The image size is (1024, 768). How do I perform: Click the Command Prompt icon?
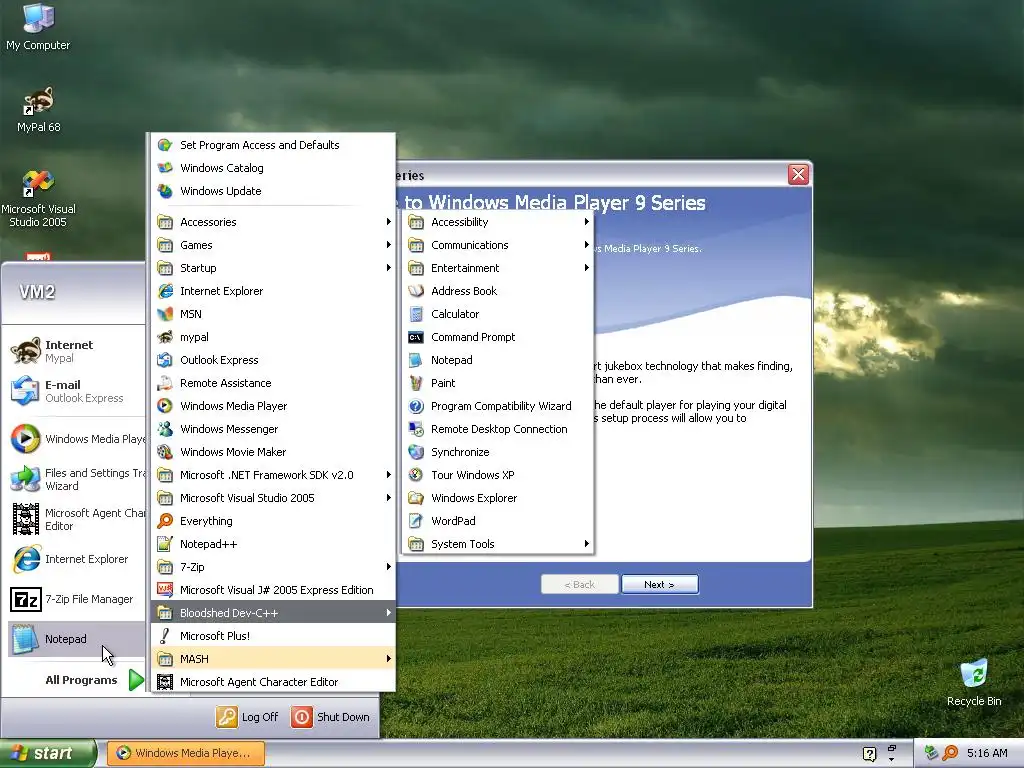pyautogui.click(x=416, y=337)
